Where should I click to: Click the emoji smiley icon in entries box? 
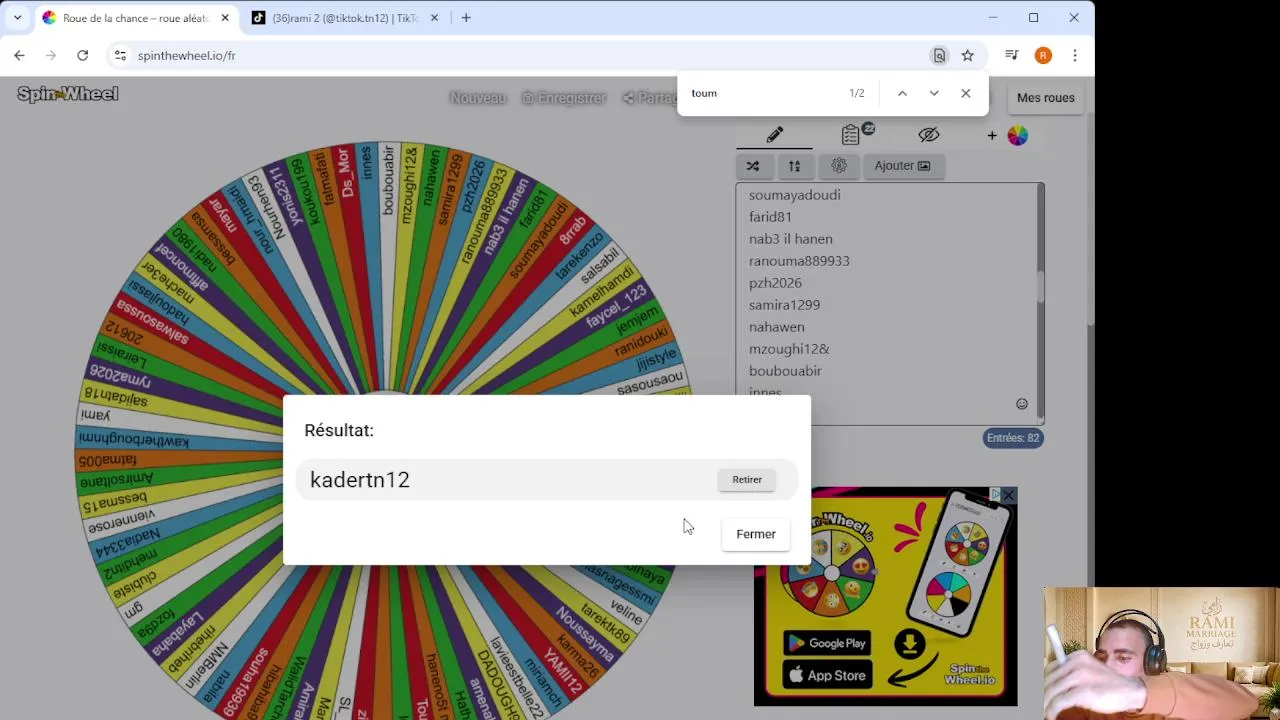coord(1022,404)
